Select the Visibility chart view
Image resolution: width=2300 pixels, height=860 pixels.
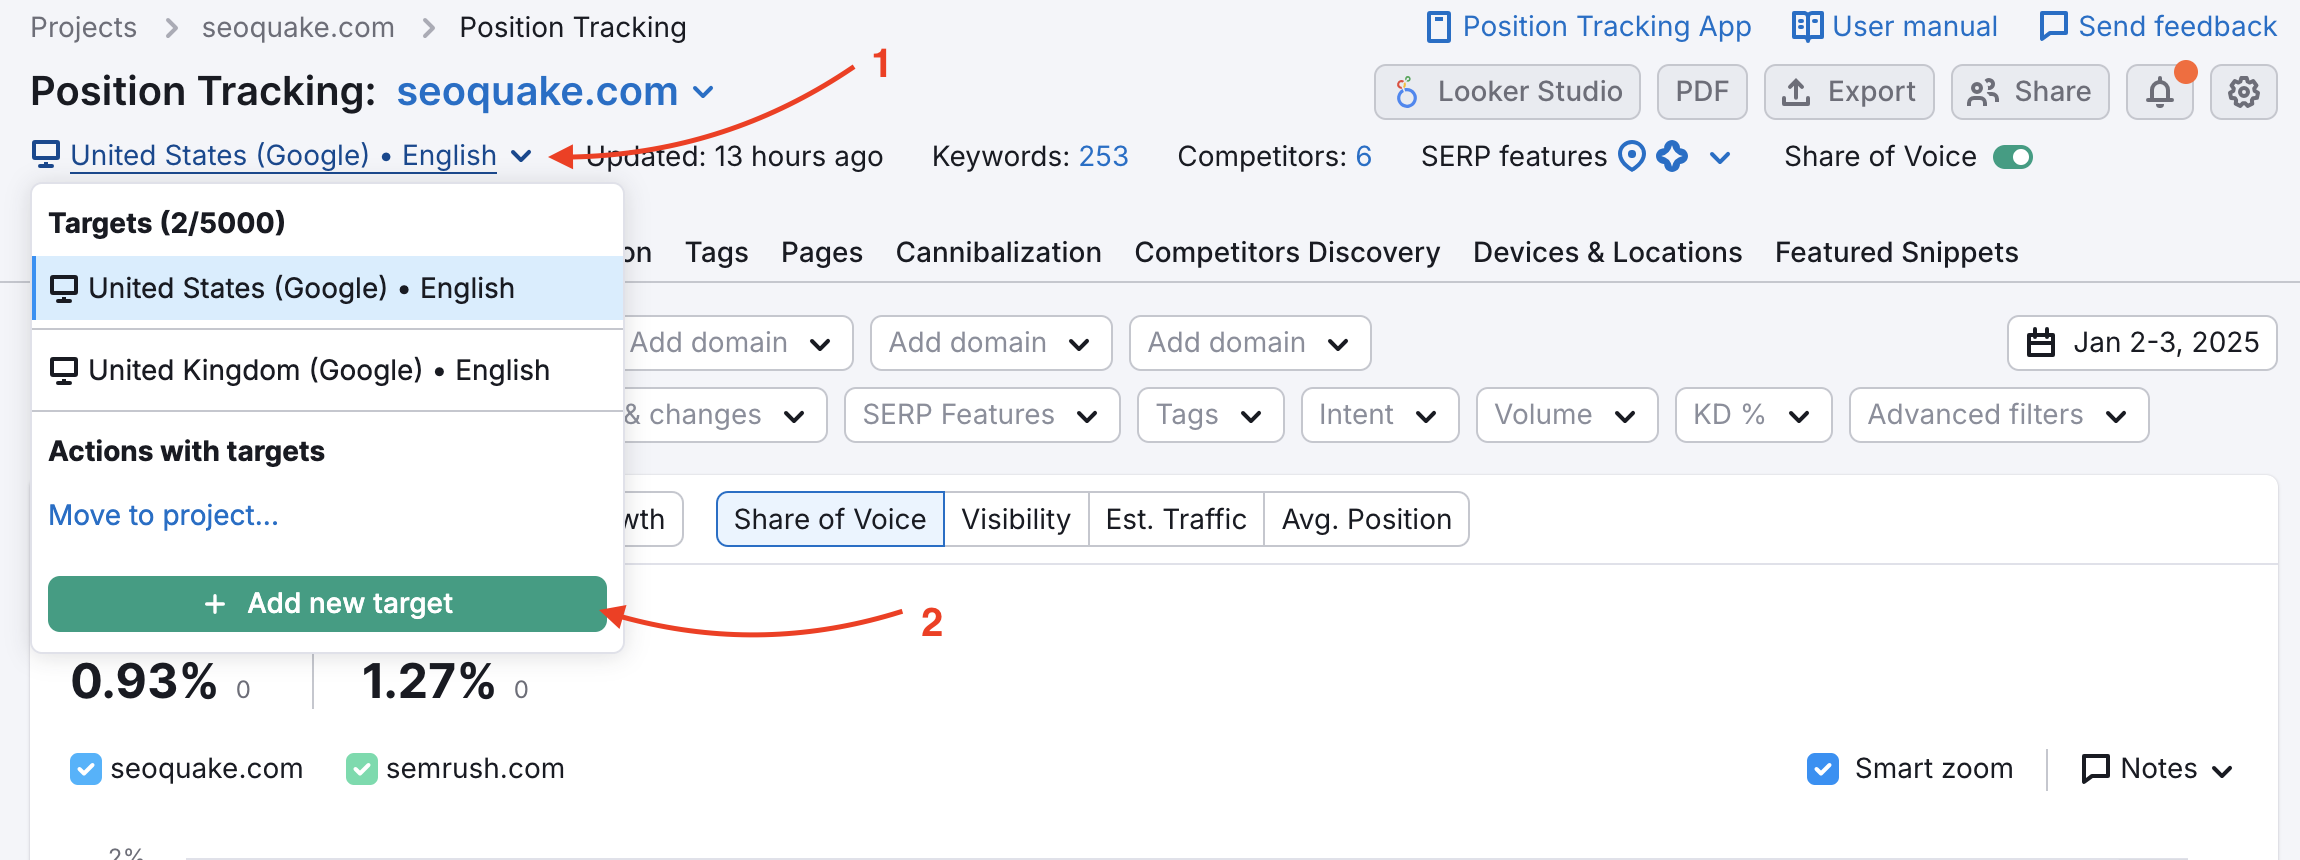pos(1016,519)
